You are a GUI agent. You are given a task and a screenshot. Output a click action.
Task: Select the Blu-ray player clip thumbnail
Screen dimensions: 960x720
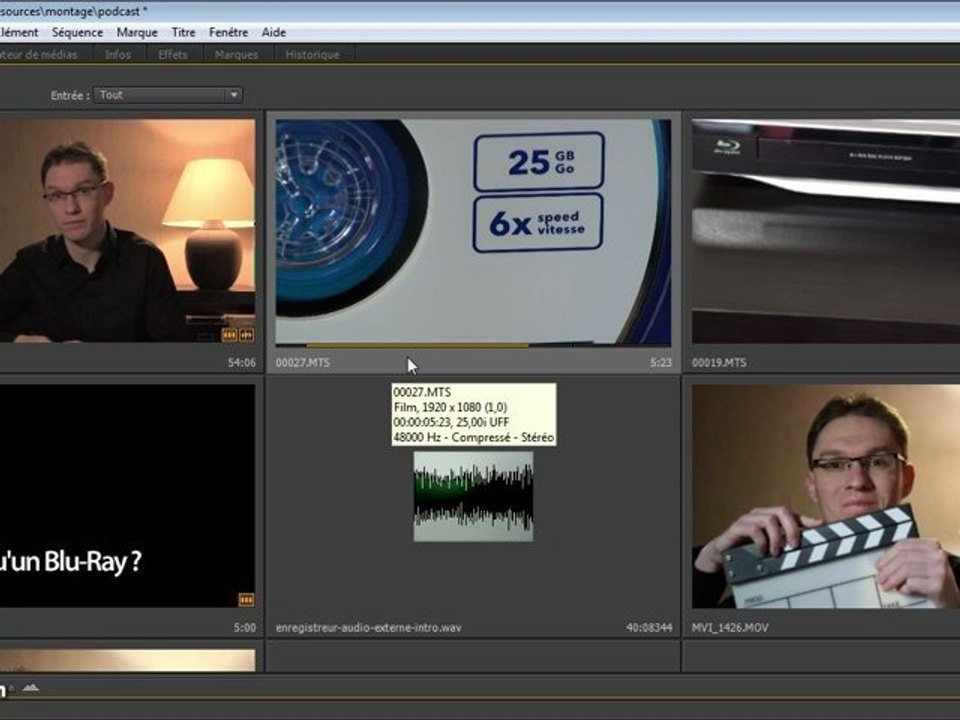[x=825, y=231]
